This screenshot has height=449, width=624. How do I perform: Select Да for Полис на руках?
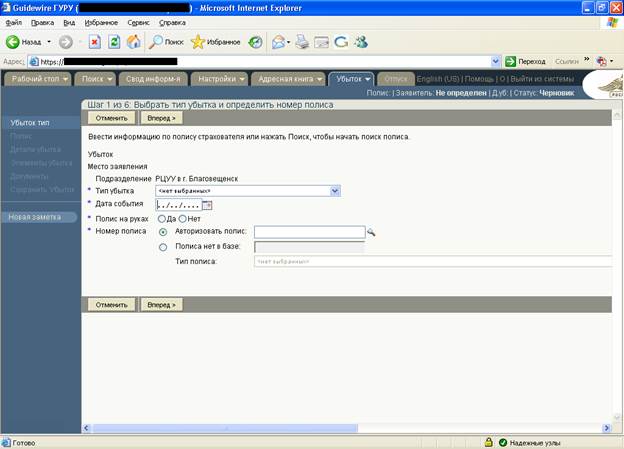(x=162, y=219)
